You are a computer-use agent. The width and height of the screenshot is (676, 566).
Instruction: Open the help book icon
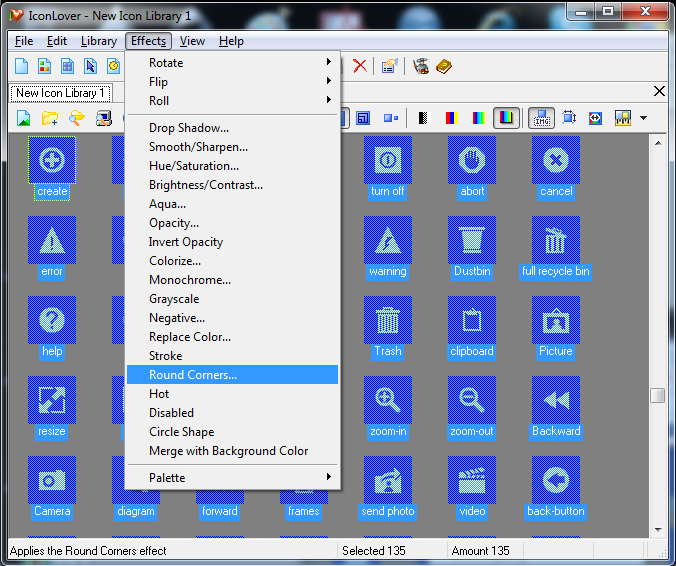444,66
